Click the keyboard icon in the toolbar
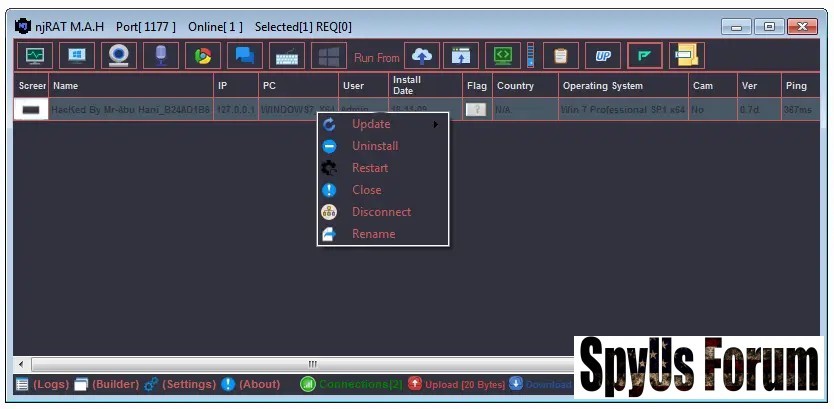 (286, 57)
